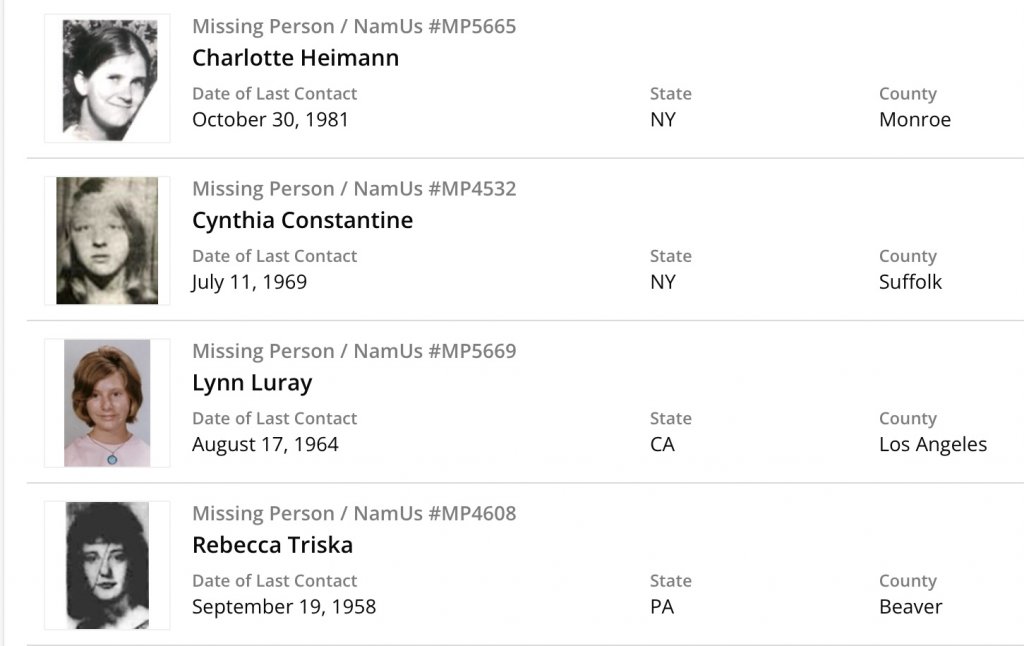Open the photo beside NamUs #MP4532
Screen dimensions: 1024x646
107,241
